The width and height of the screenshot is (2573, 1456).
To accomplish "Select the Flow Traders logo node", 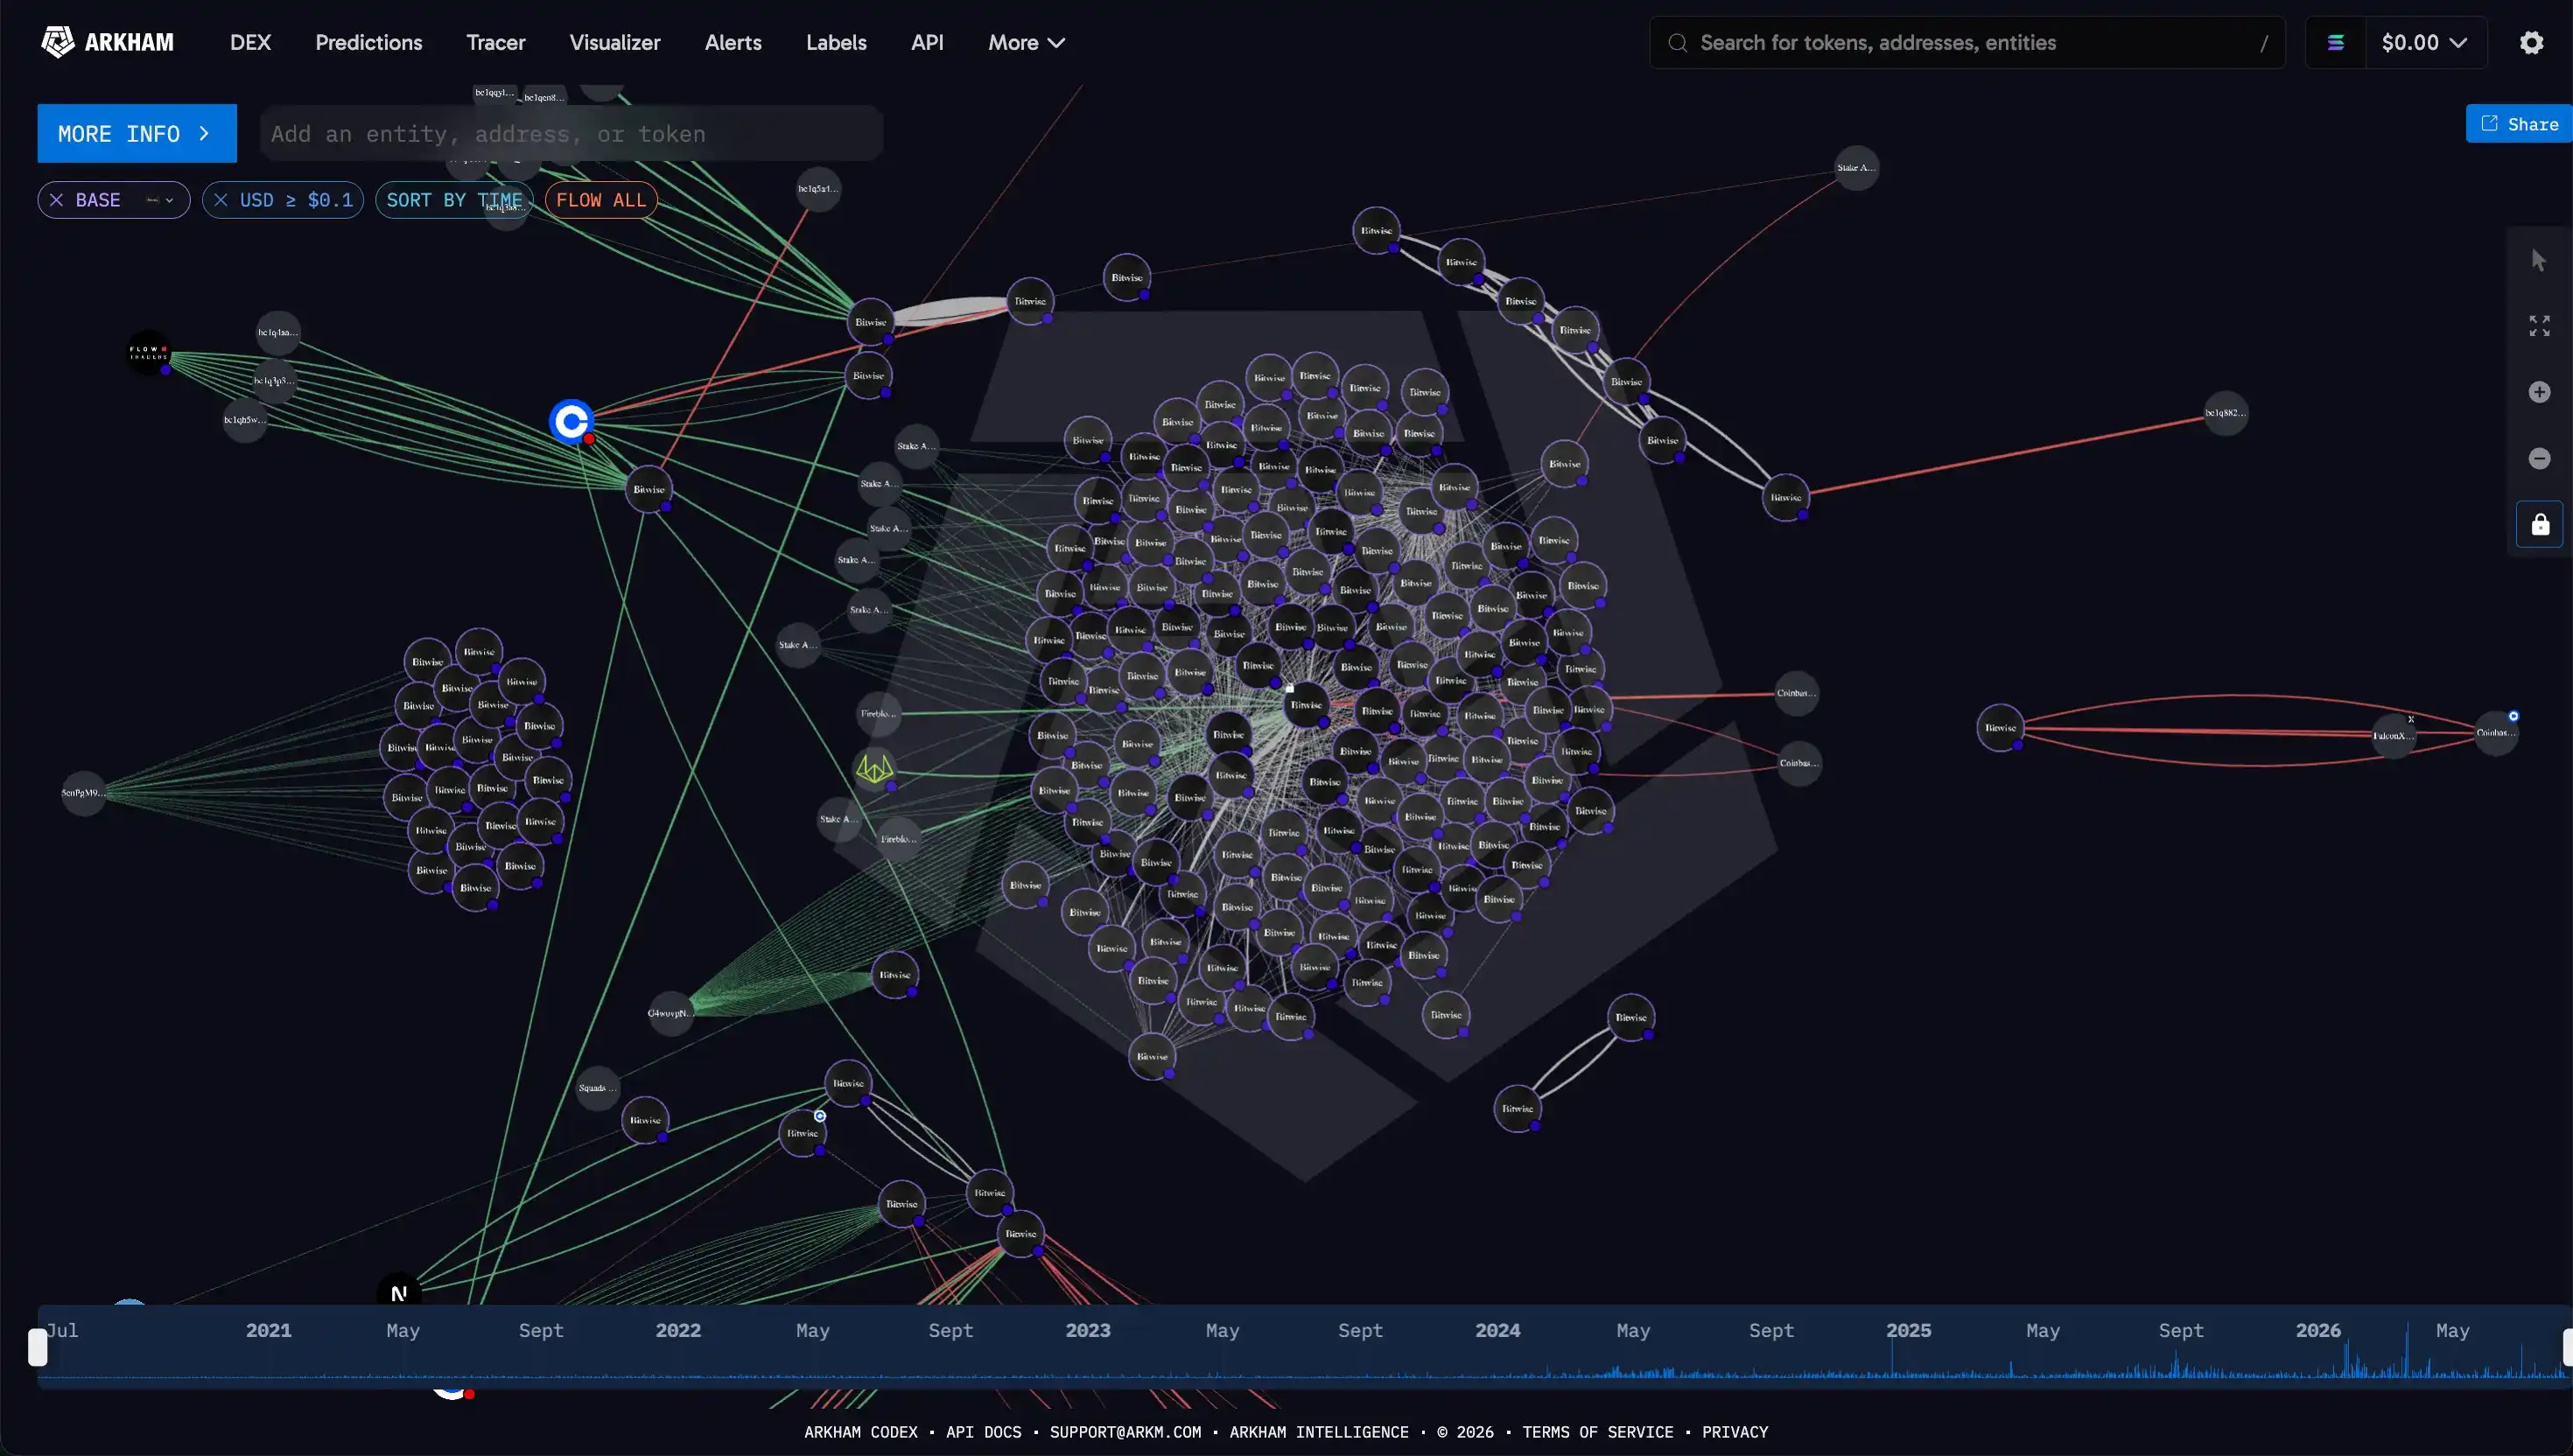I will click(149, 353).
